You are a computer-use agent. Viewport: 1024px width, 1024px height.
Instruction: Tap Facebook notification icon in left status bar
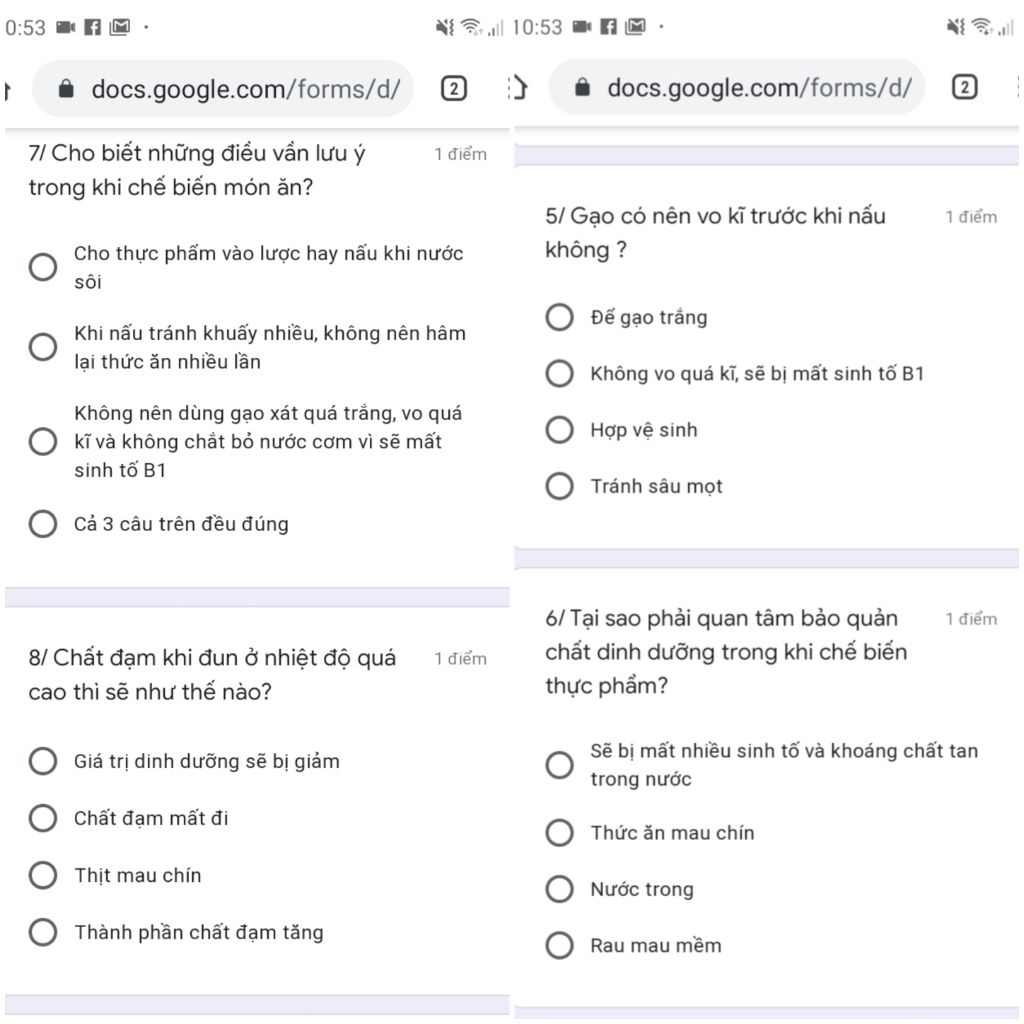(x=92, y=28)
